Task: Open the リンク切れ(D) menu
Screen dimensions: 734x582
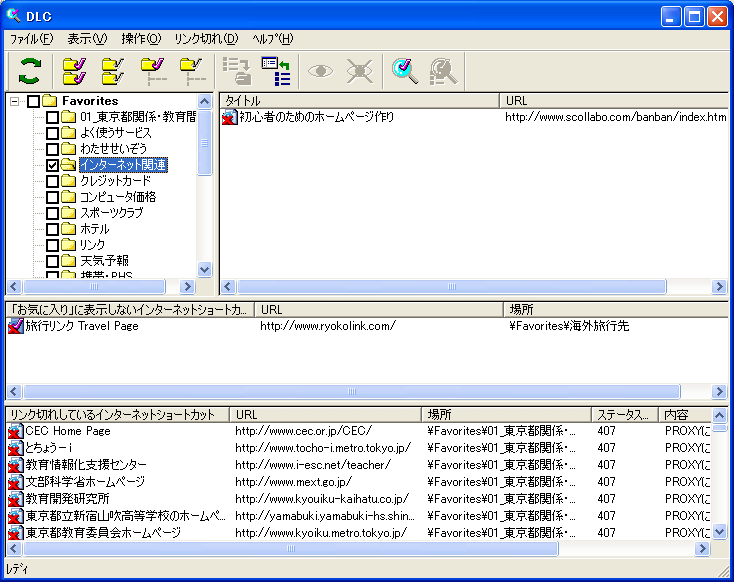Action: click(206, 39)
